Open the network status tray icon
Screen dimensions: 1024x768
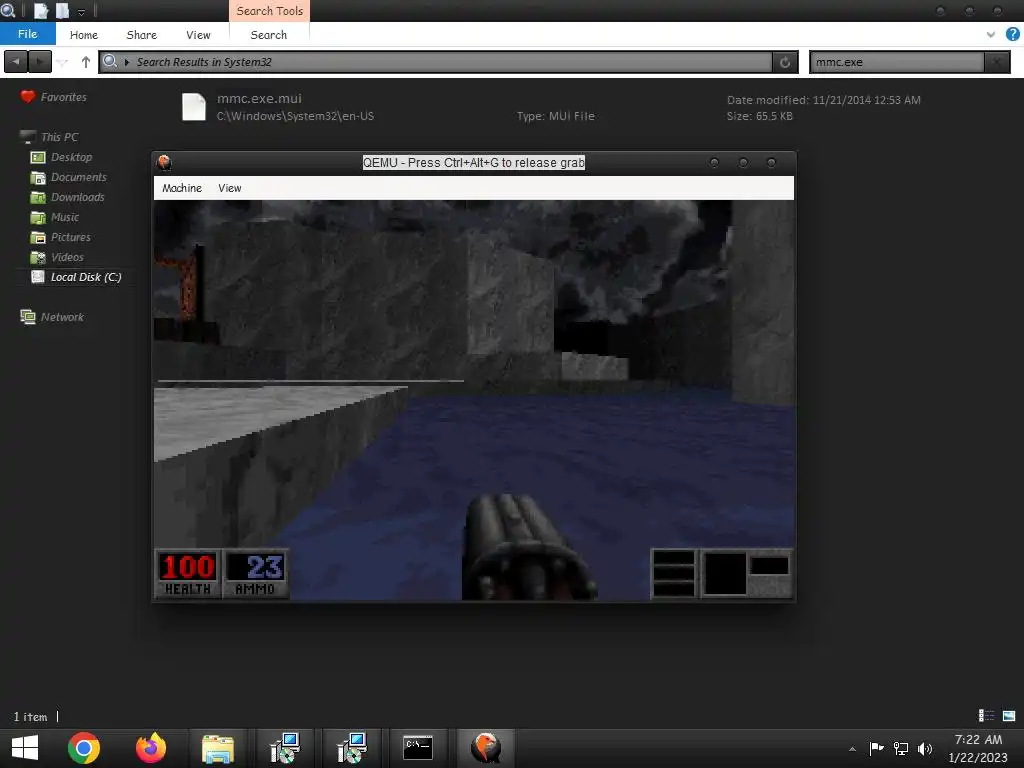tap(901, 748)
